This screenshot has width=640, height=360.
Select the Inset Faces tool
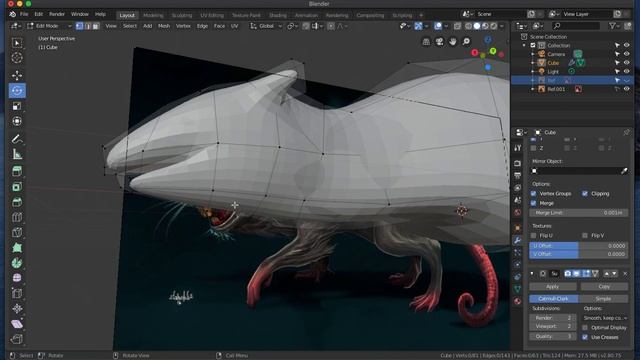17,187
